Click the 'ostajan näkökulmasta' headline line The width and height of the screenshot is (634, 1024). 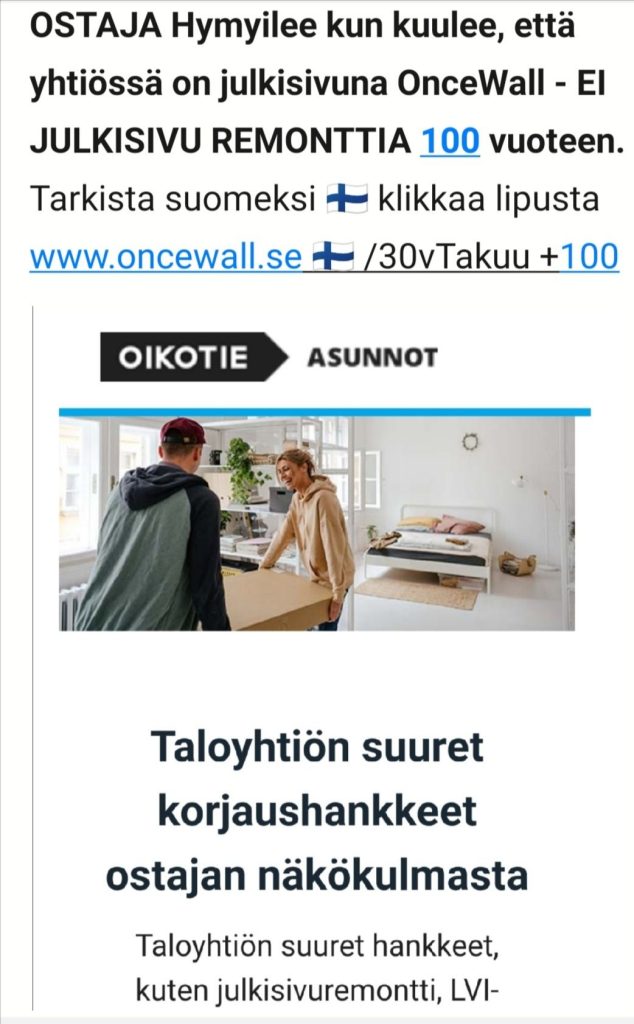pos(317,876)
